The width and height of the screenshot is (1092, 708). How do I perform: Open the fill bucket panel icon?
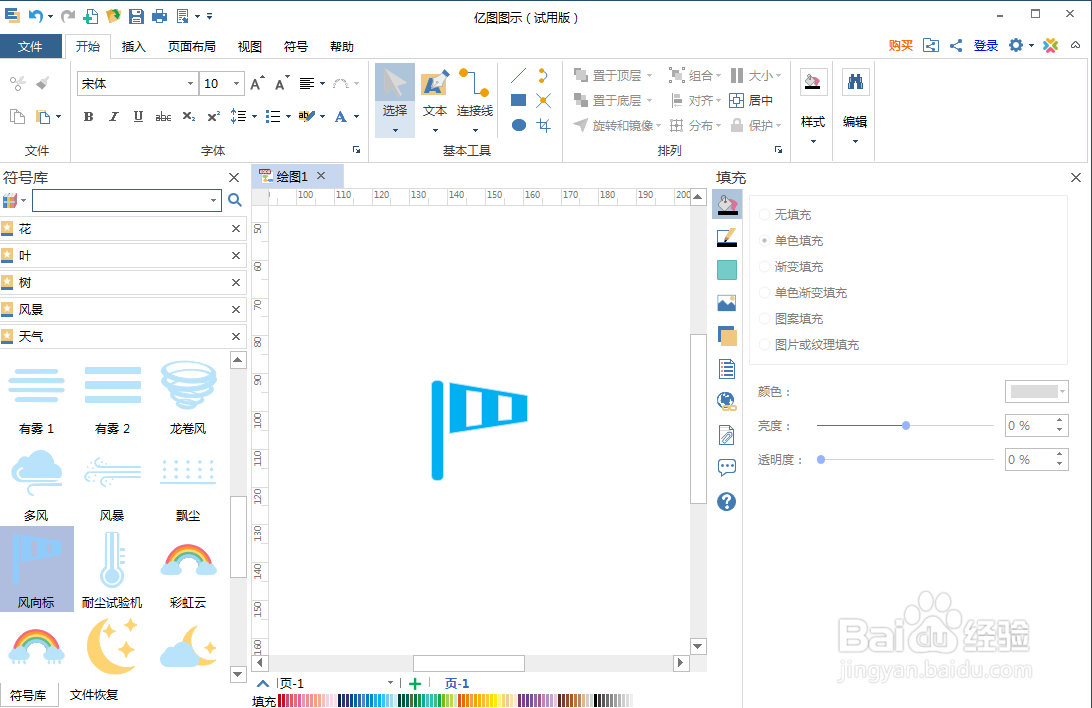coord(726,205)
